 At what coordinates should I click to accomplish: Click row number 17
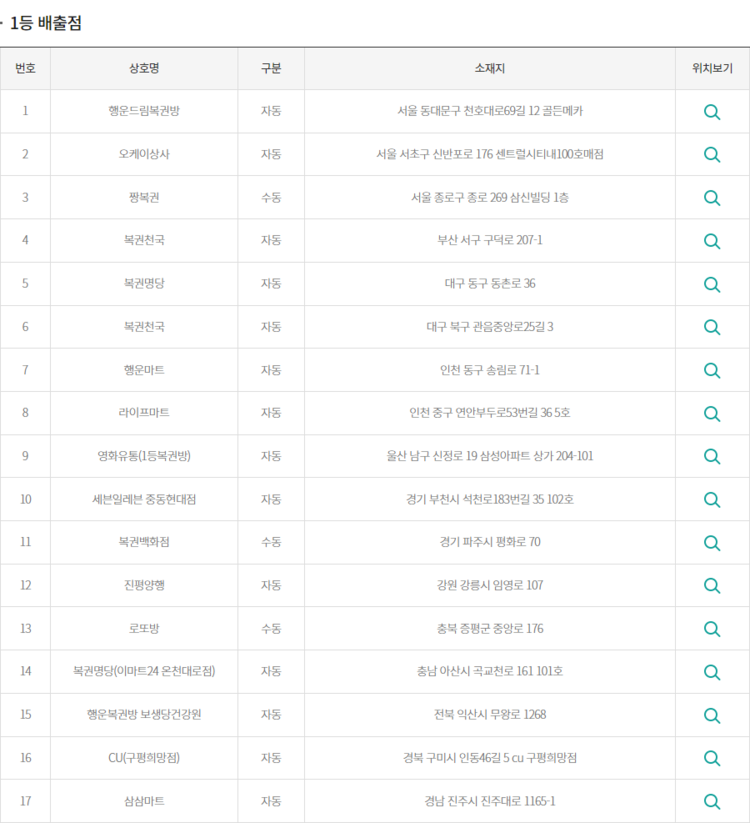[25, 801]
